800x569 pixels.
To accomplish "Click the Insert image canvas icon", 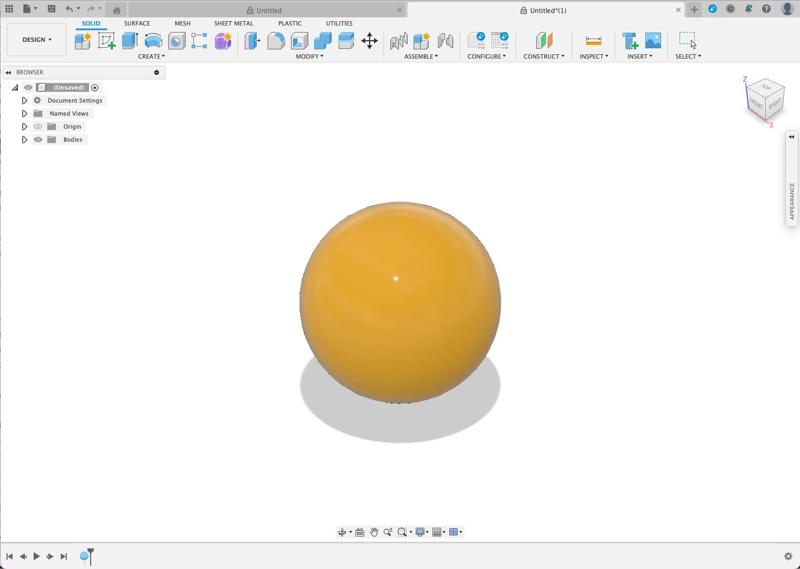I will pos(653,41).
